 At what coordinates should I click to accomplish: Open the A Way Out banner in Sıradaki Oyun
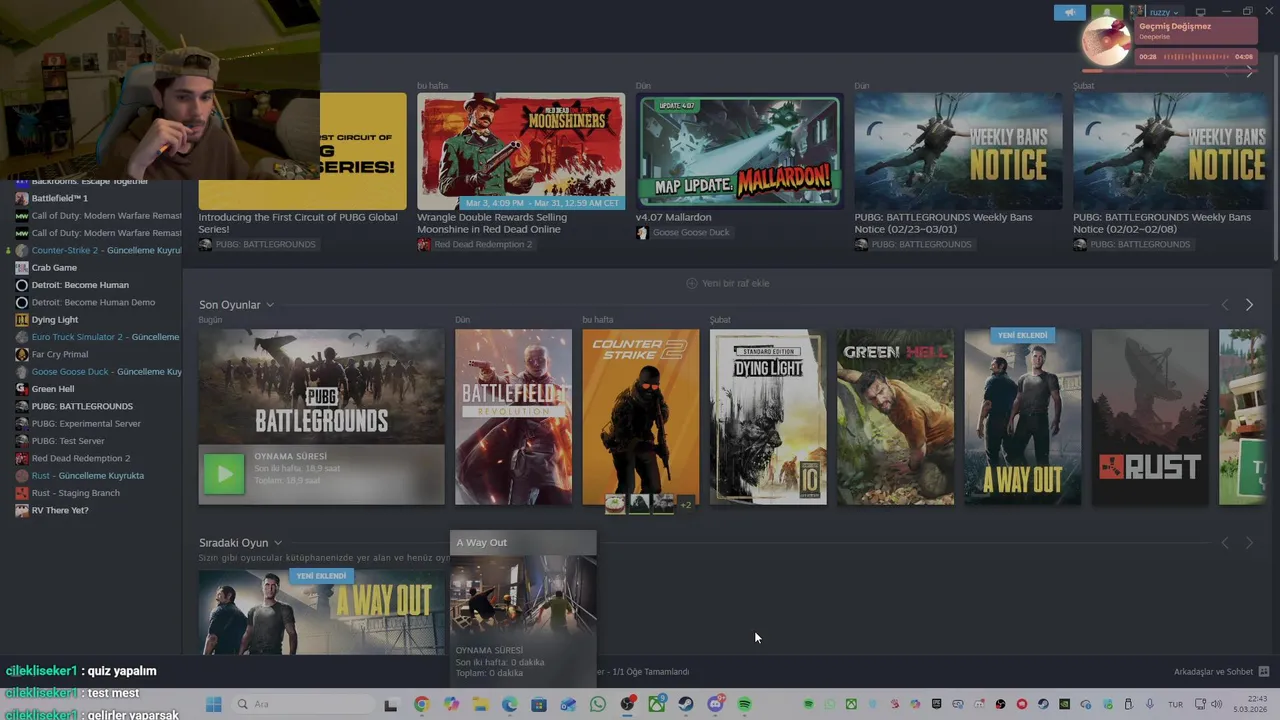coord(321,612)
